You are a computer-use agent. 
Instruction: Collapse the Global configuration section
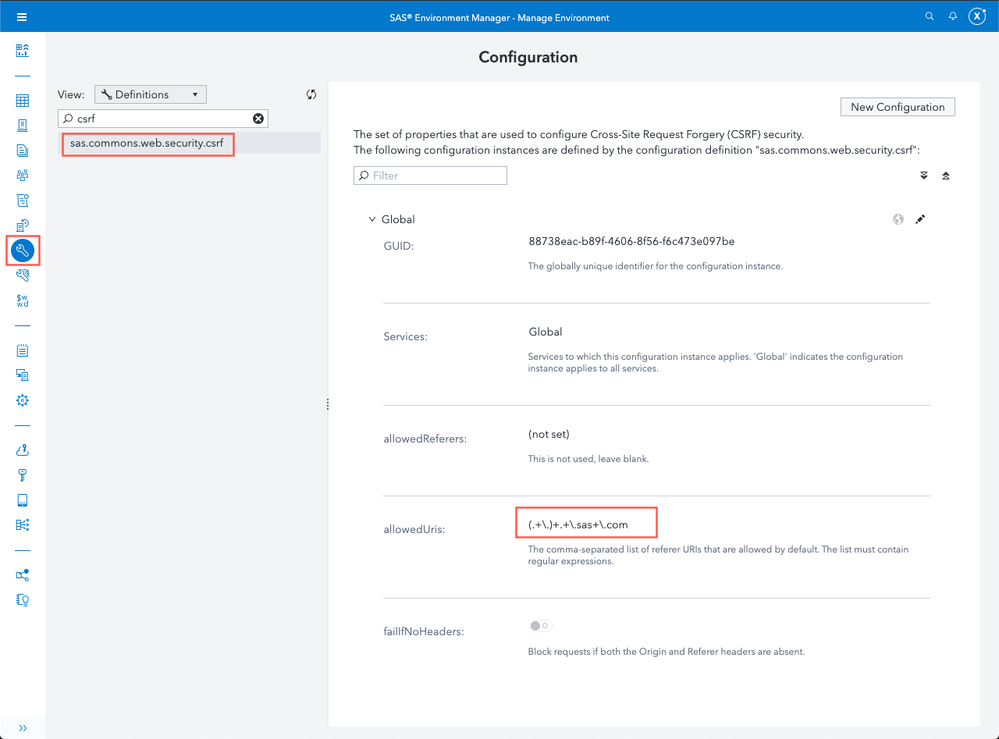point(372,220)
